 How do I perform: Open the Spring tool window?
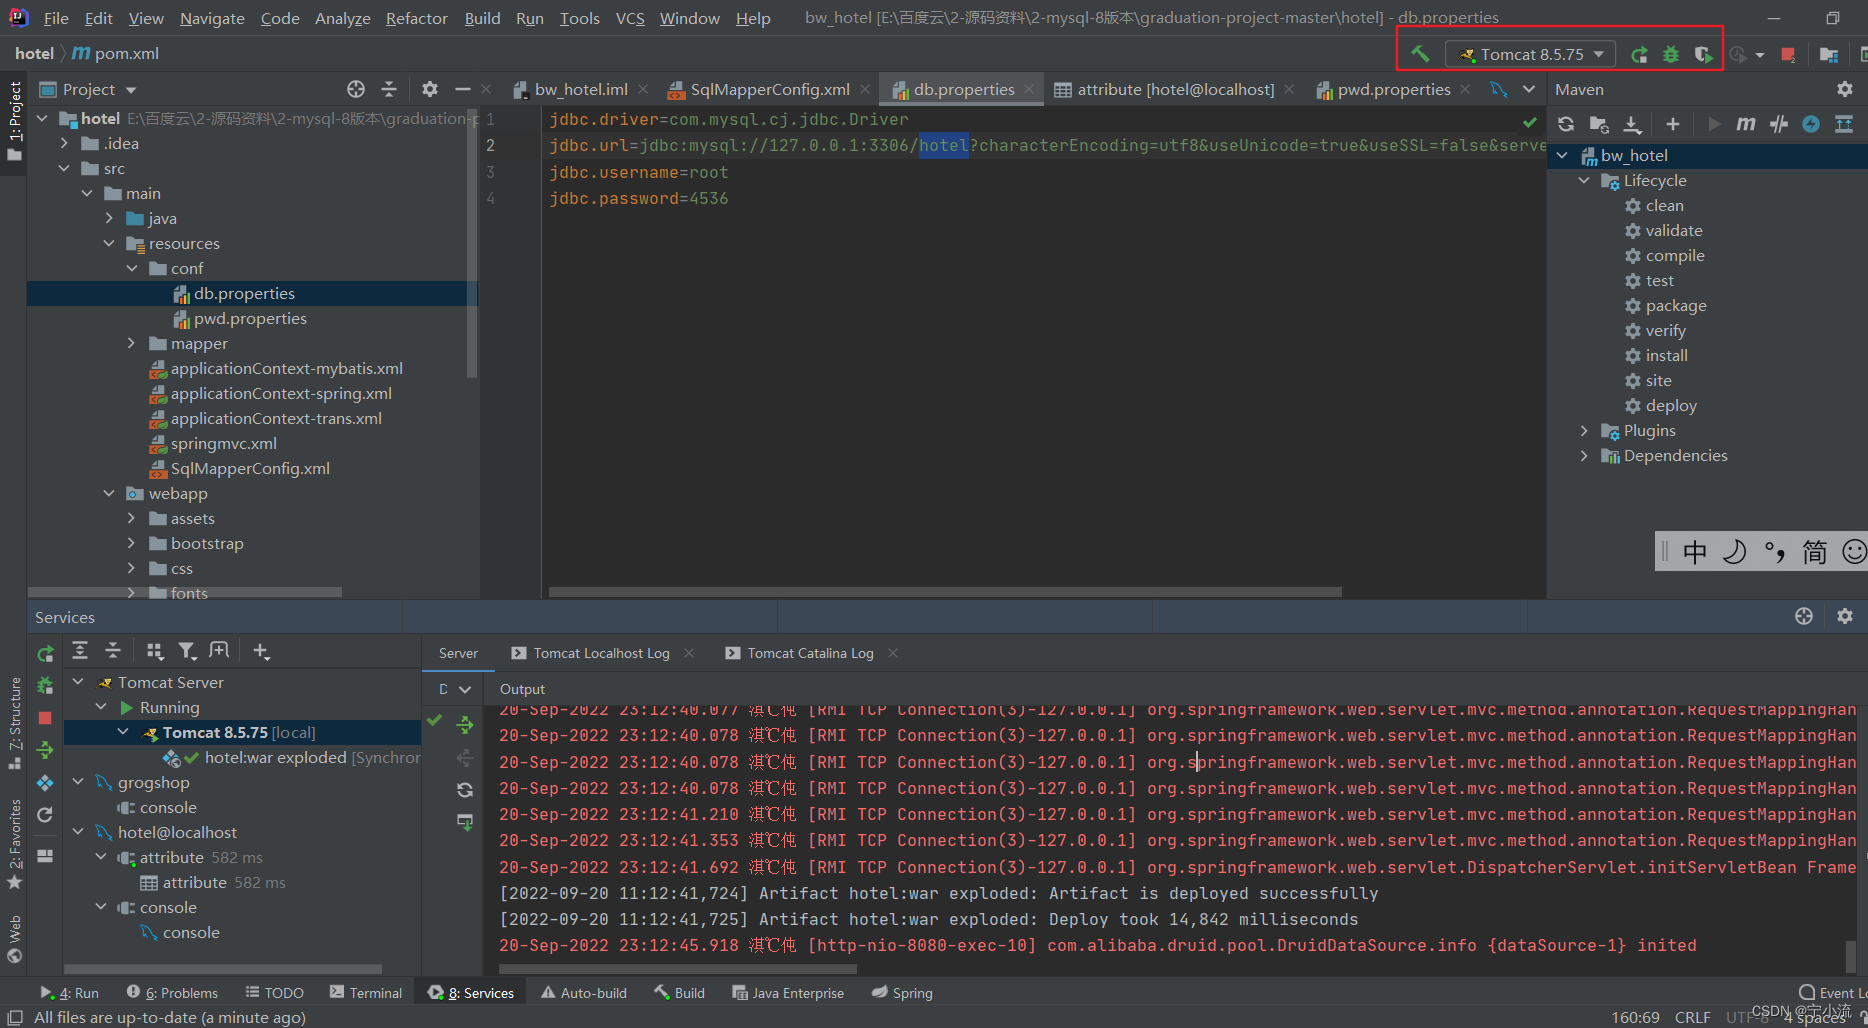point(902,993)
